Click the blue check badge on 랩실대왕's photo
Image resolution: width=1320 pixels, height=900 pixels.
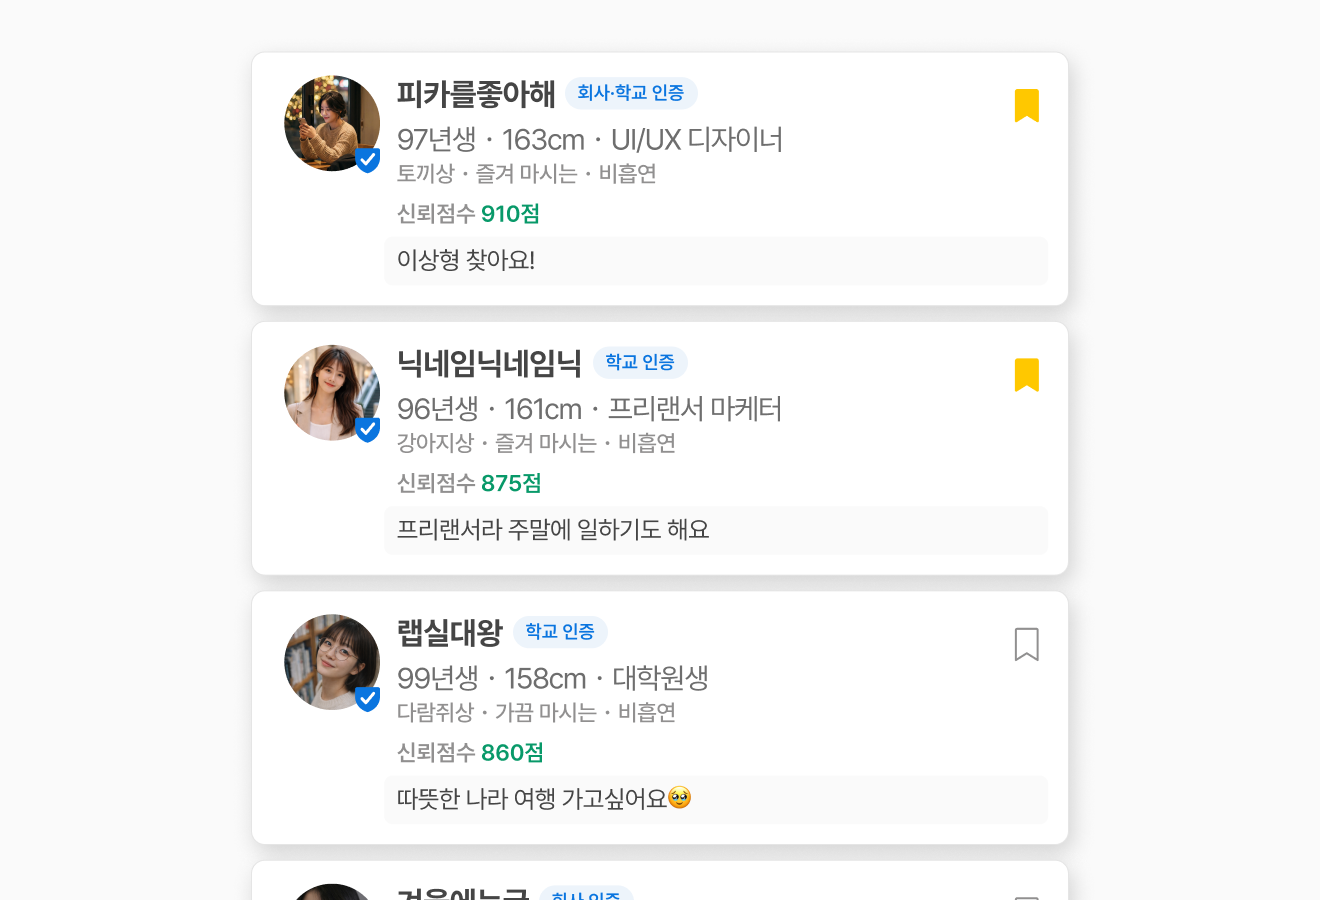tap(367, 699)
